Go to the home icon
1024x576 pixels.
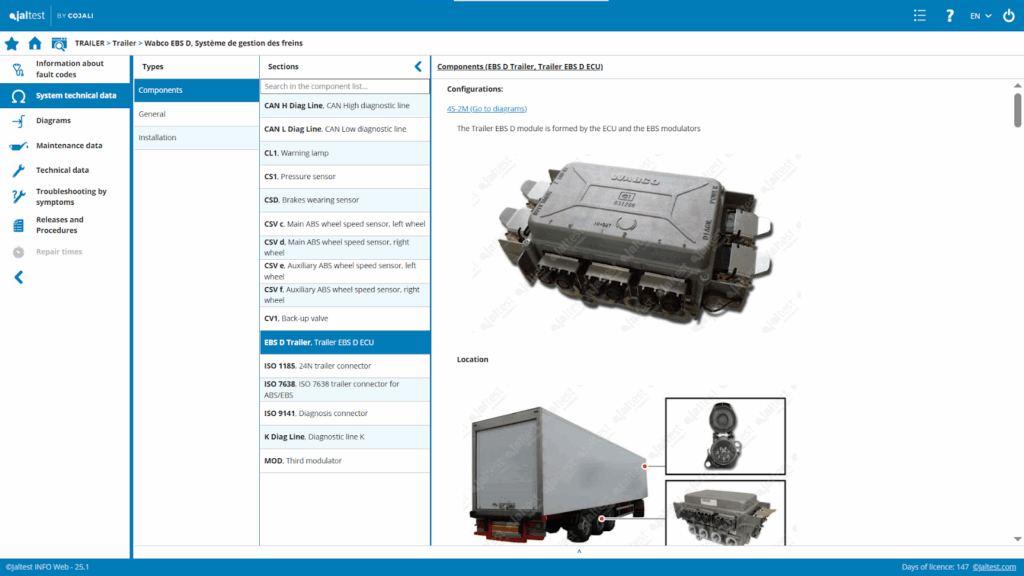click(x=35, y=43)
